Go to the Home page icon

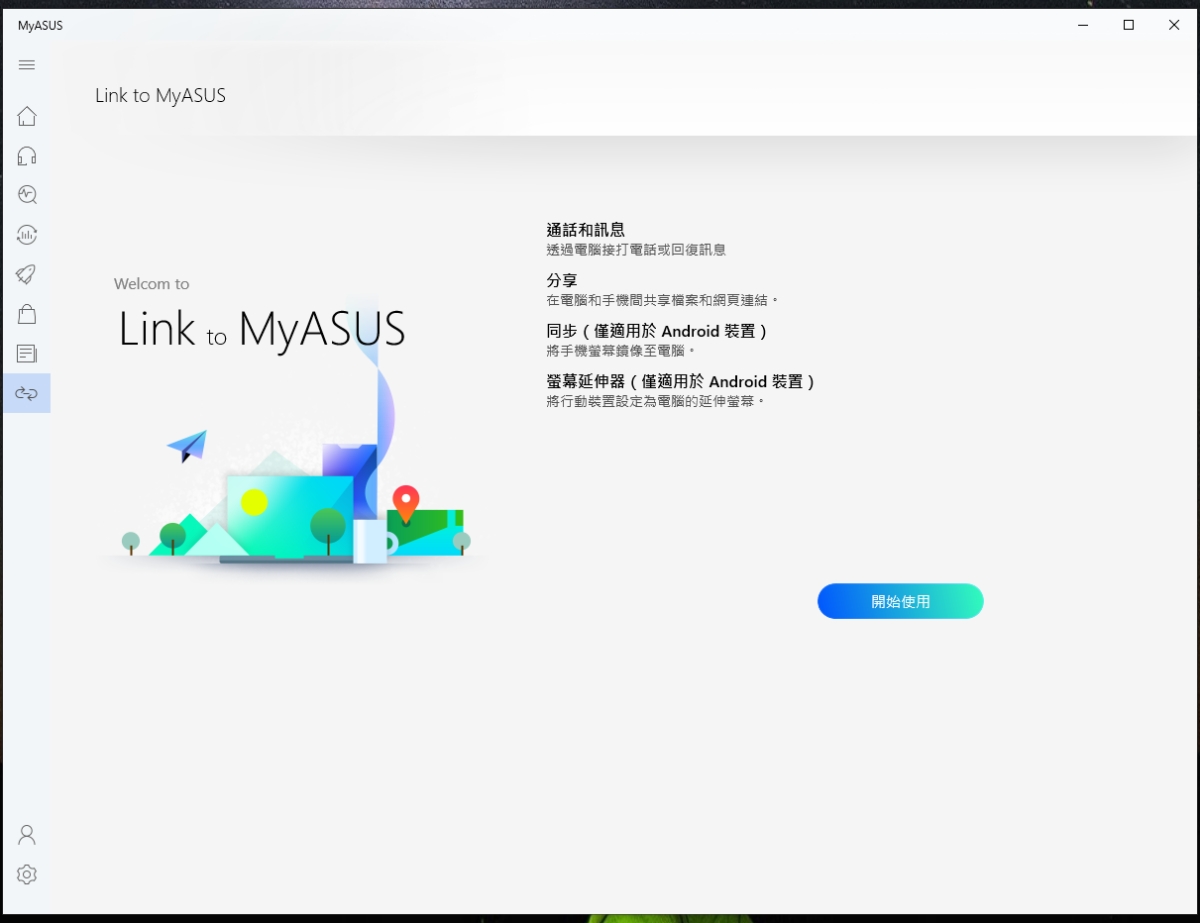click(27, 116)
